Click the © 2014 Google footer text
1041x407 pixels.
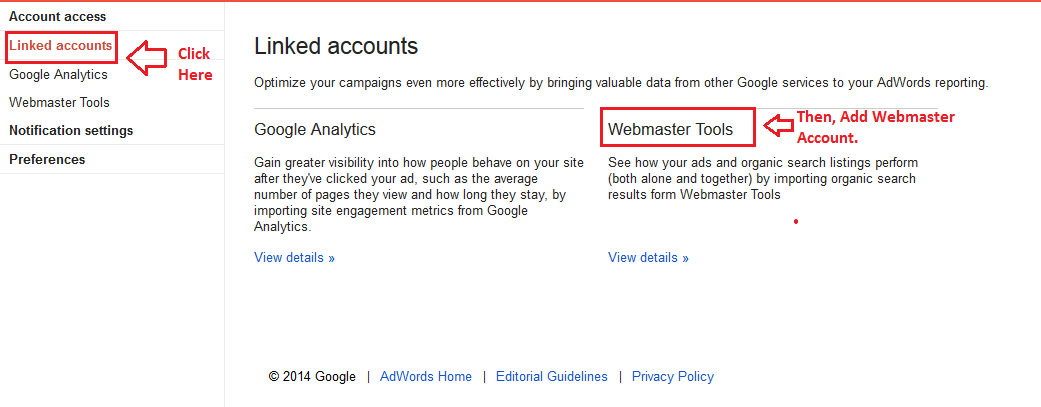tap(312, 377)
